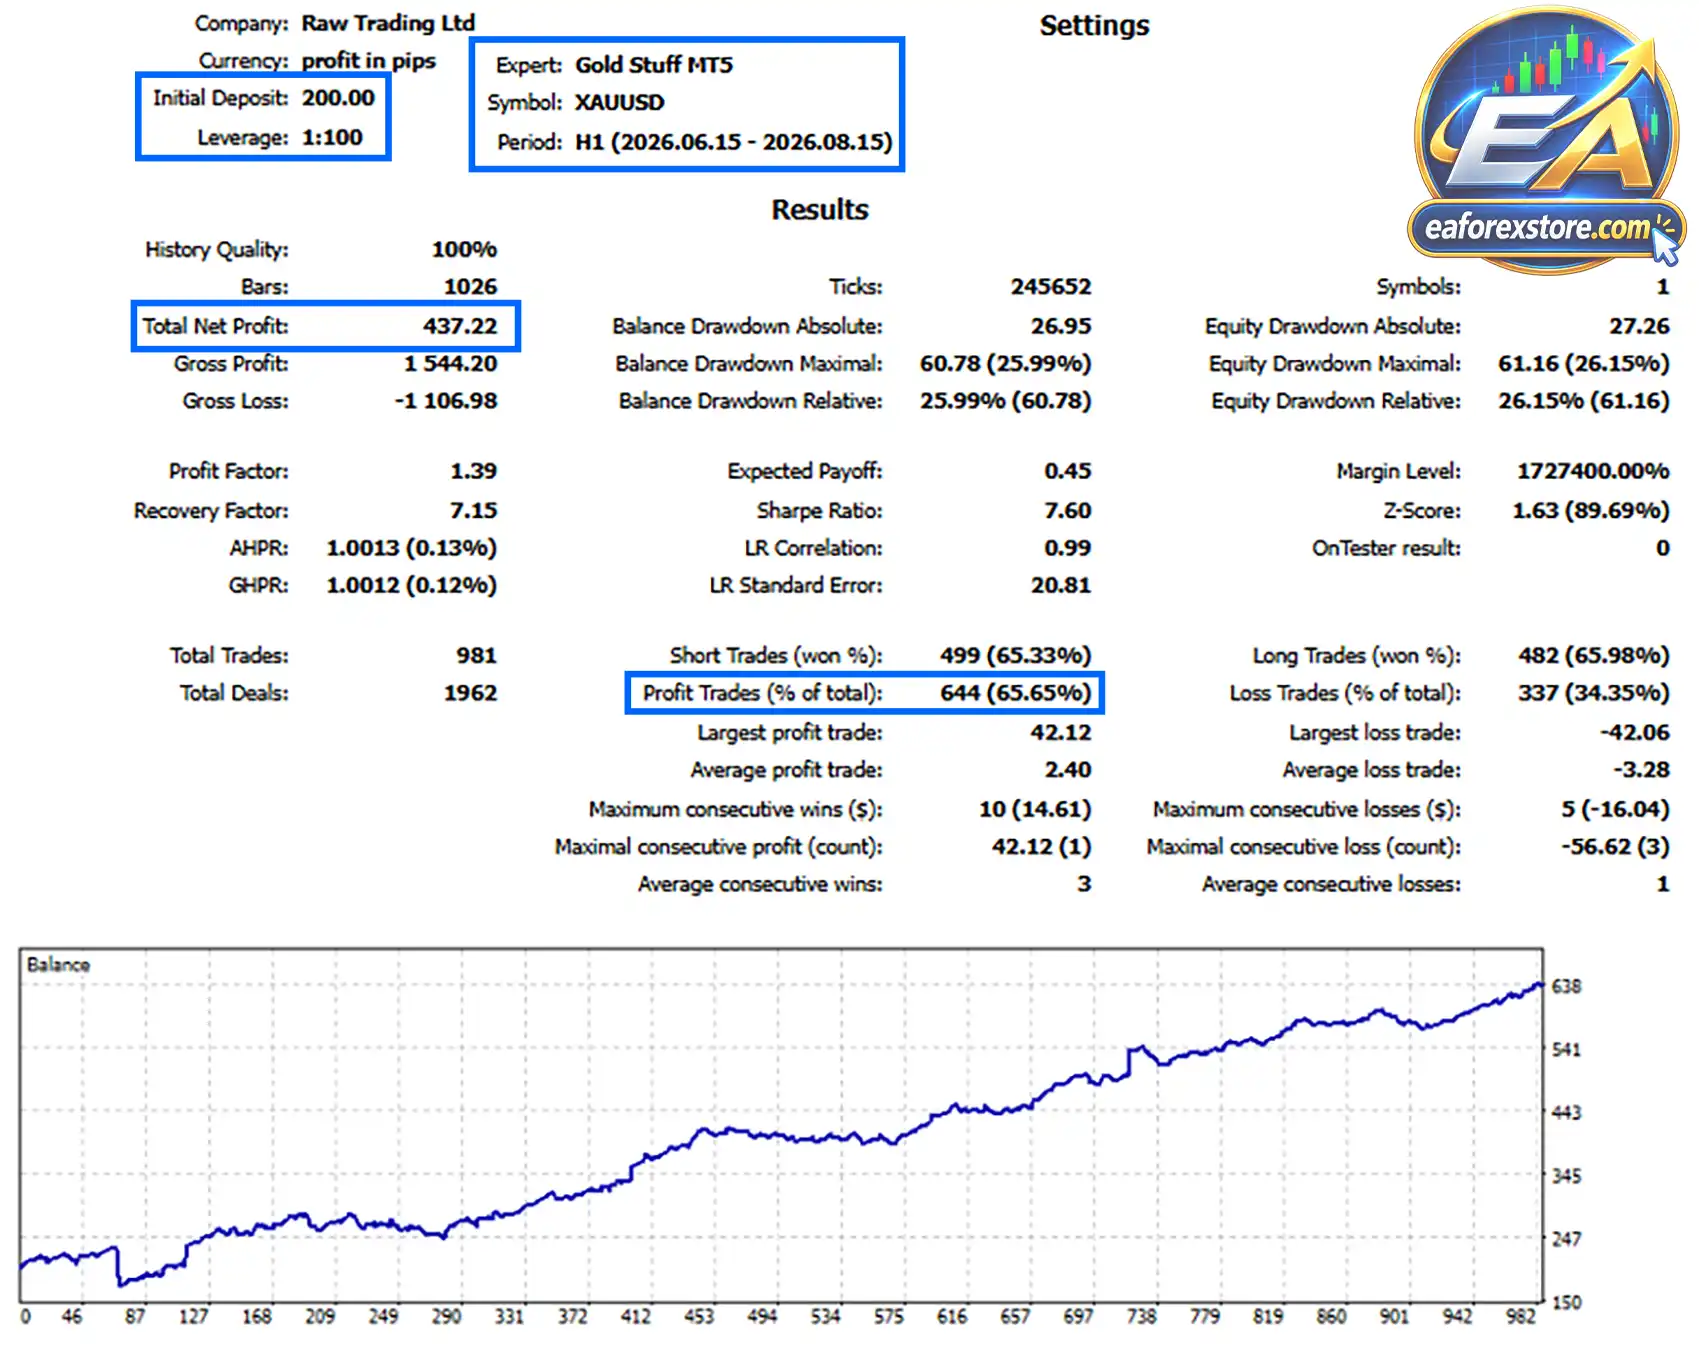Click the Average profit trade value "2.40"

click(1067, 770)
